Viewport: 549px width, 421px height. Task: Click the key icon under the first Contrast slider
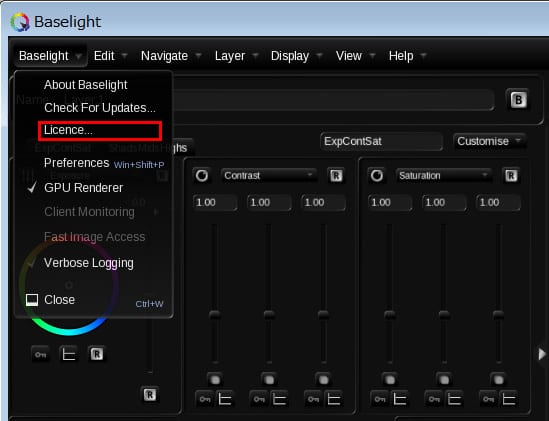click(x=205, y=399)
